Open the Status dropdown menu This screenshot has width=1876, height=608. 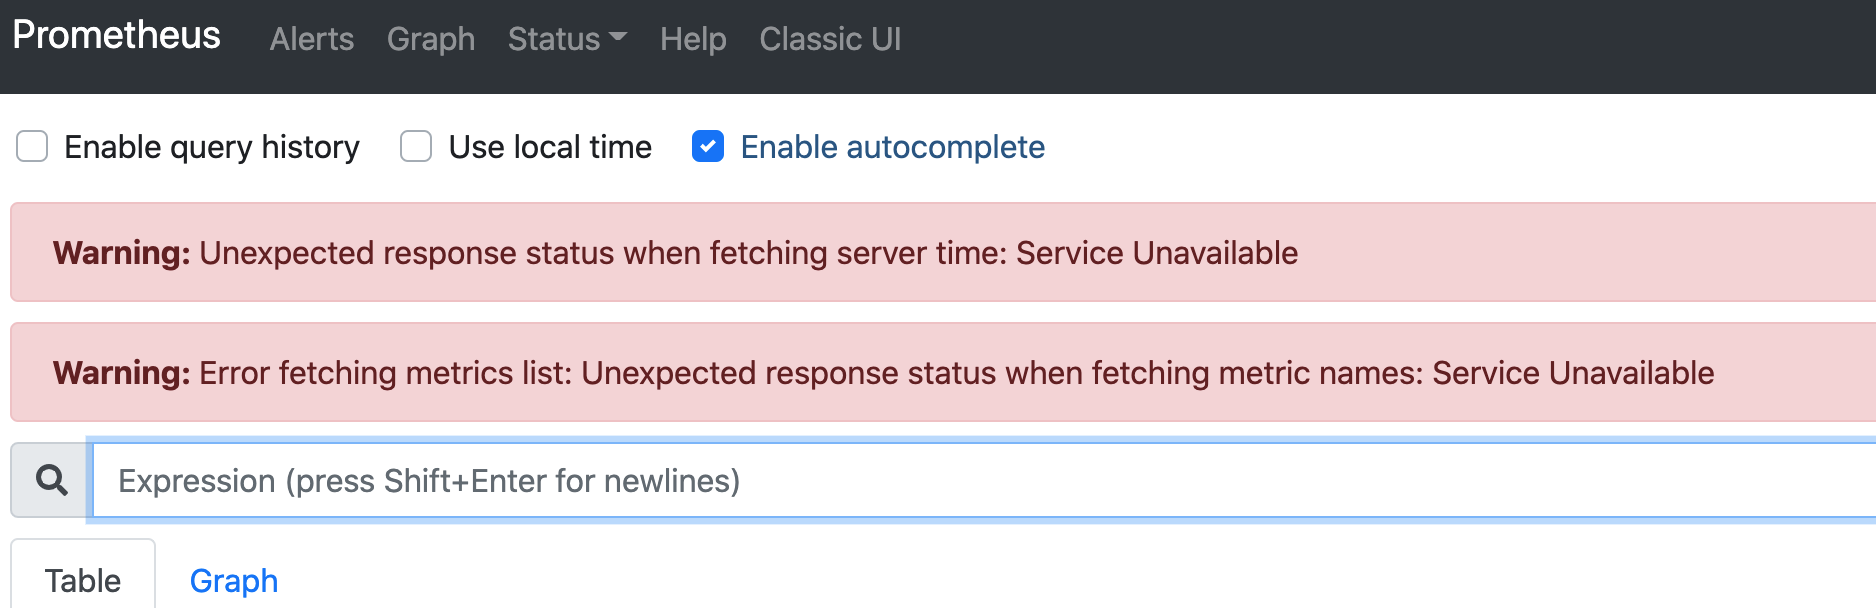pyautogui.click(x=554, y=39)
